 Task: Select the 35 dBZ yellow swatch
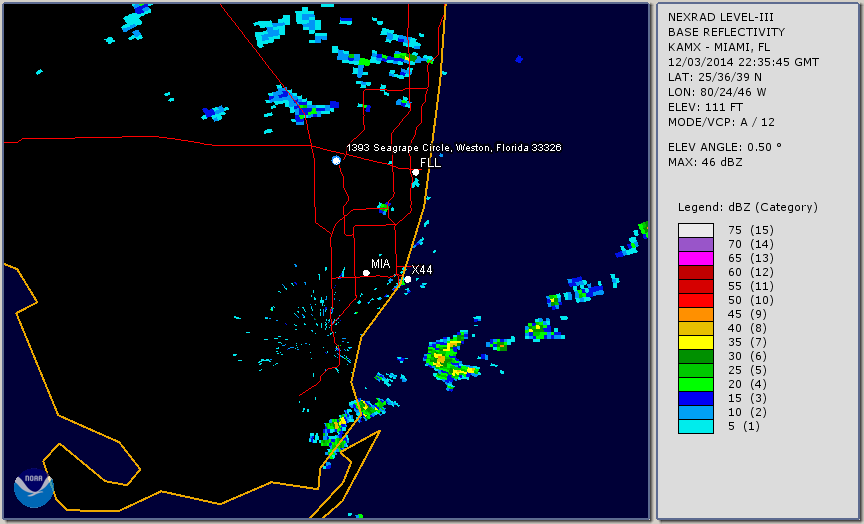click(695, 343)
